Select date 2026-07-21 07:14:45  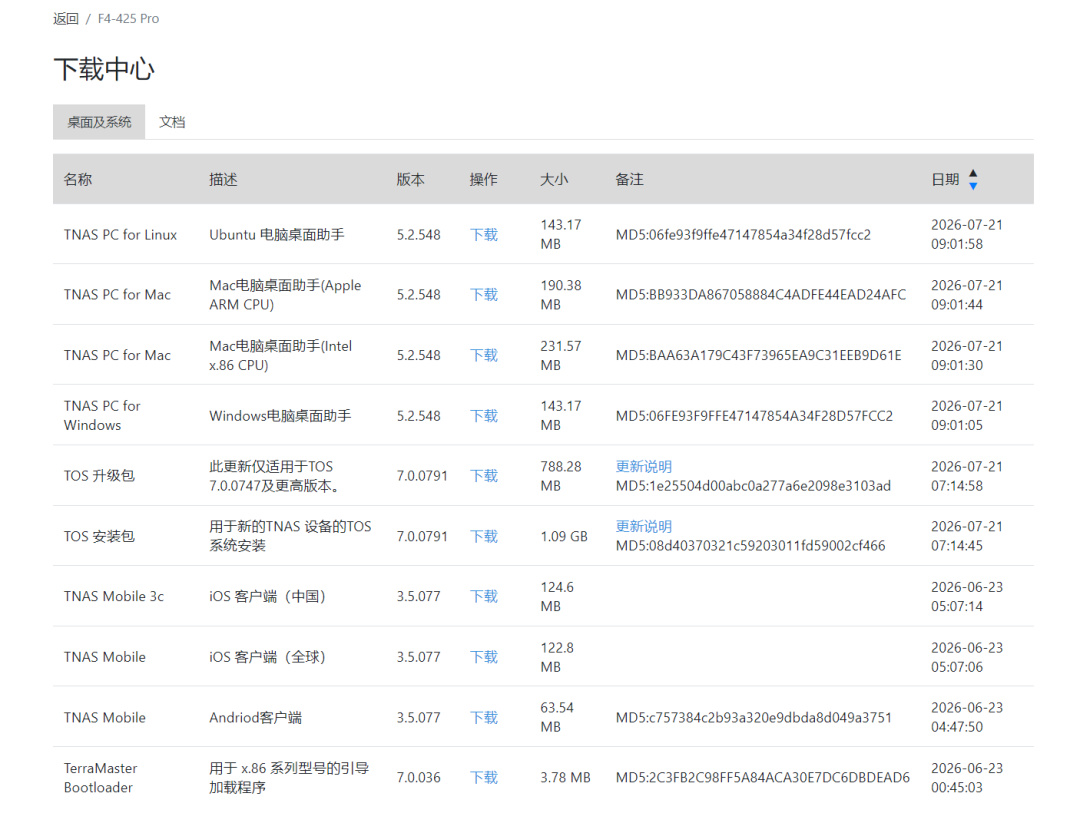click(x=967, y=536)
